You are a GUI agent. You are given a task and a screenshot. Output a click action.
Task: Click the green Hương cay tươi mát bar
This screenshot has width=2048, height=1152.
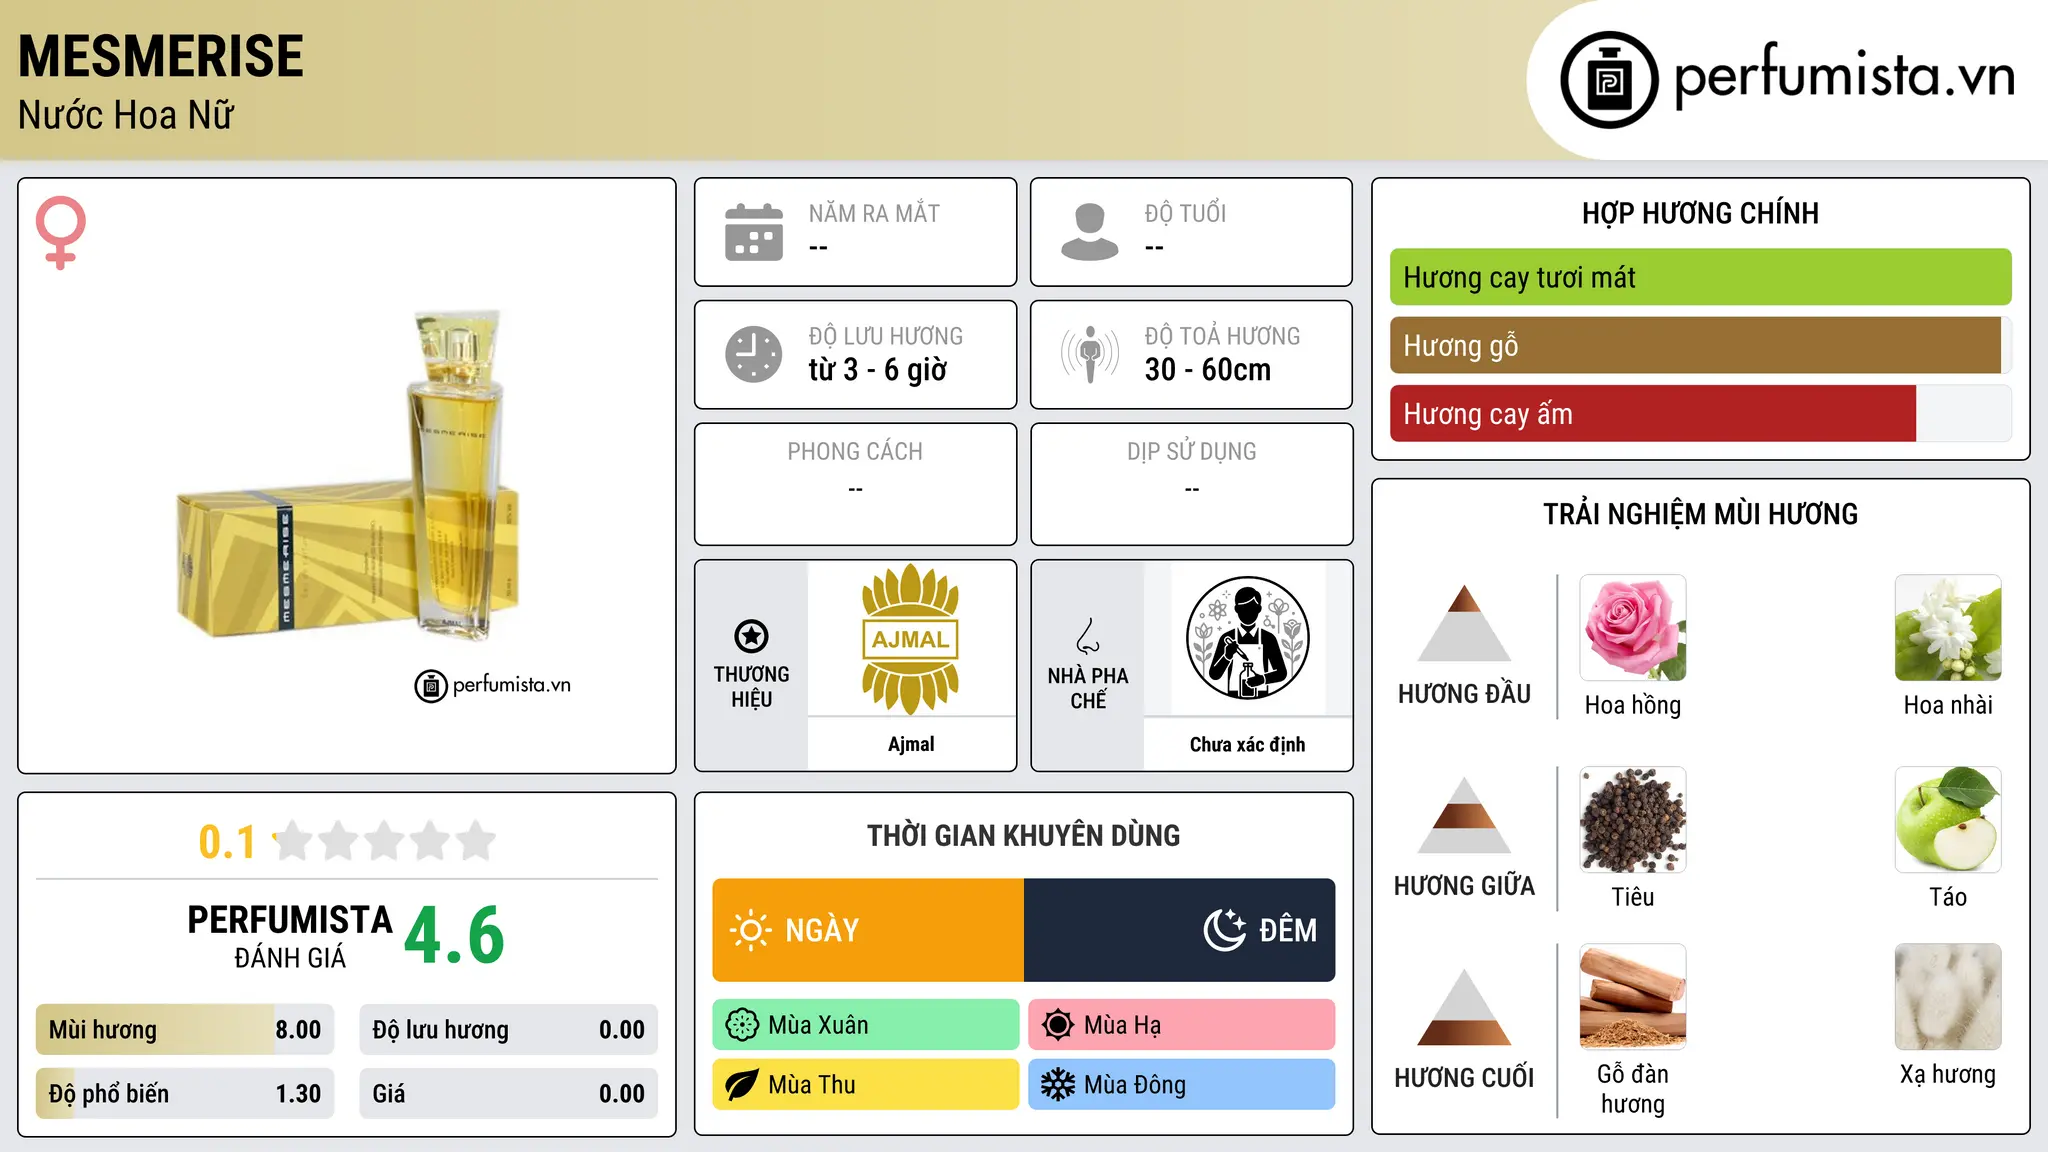pos(1700,277)
